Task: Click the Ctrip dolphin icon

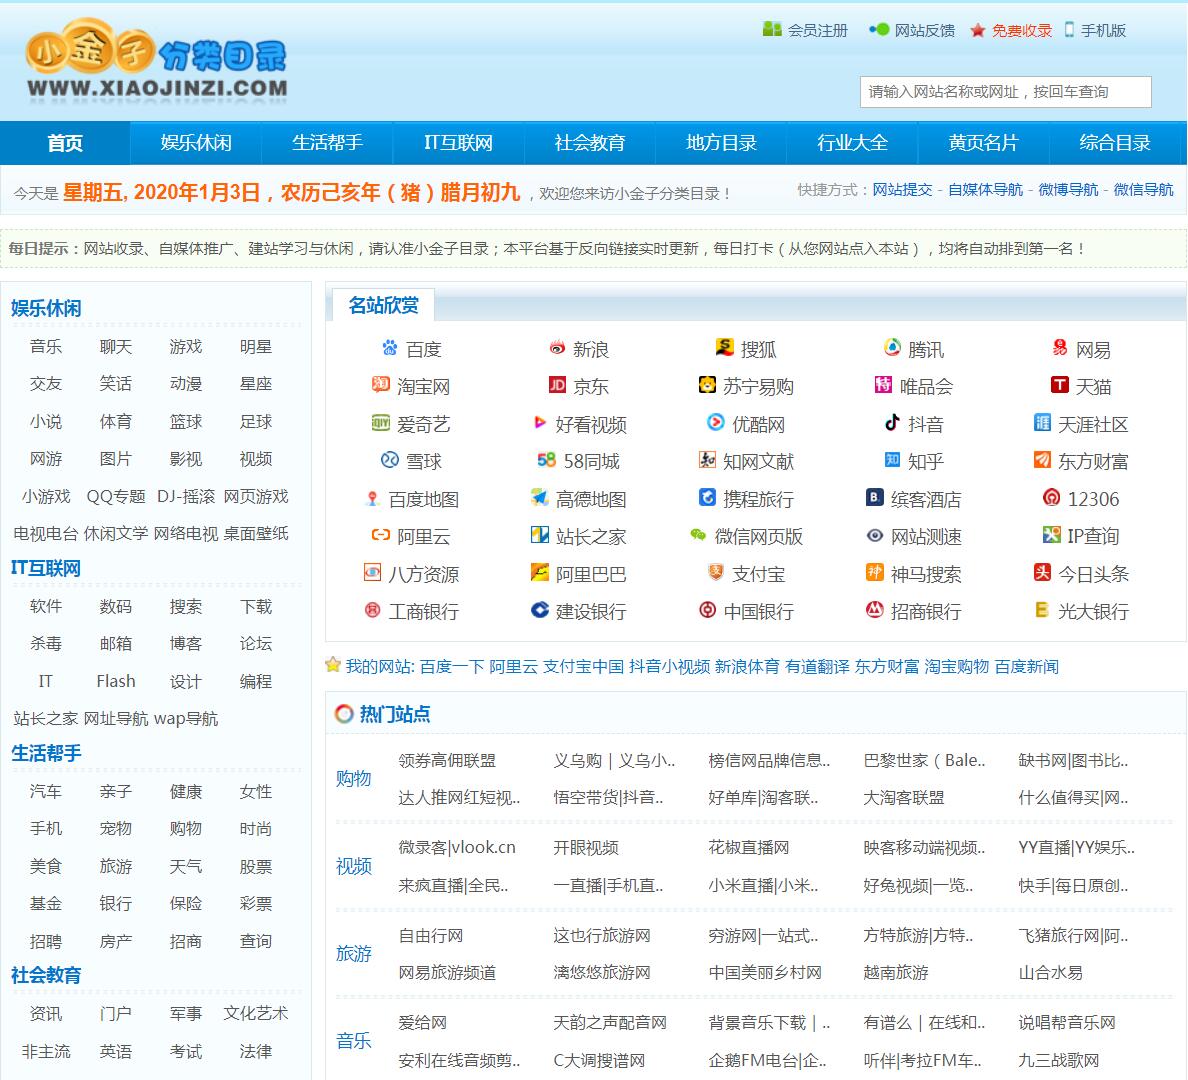Action: [x=707, y=497]
